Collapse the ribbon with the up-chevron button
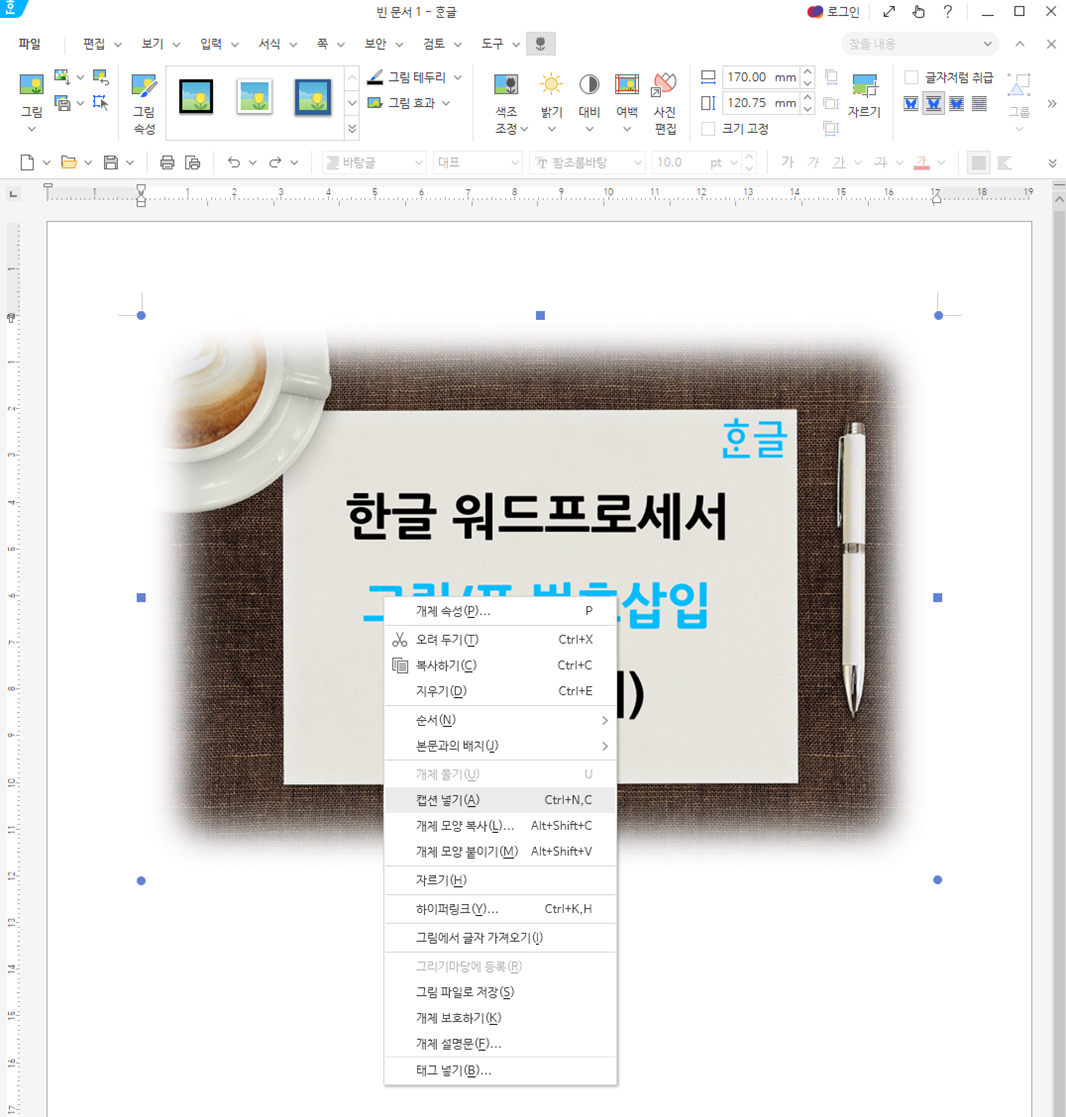 pos(1020,44)
